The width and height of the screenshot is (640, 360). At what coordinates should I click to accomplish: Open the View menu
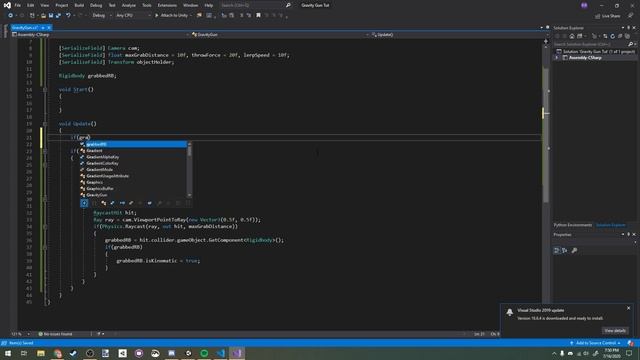click(44, 5)
